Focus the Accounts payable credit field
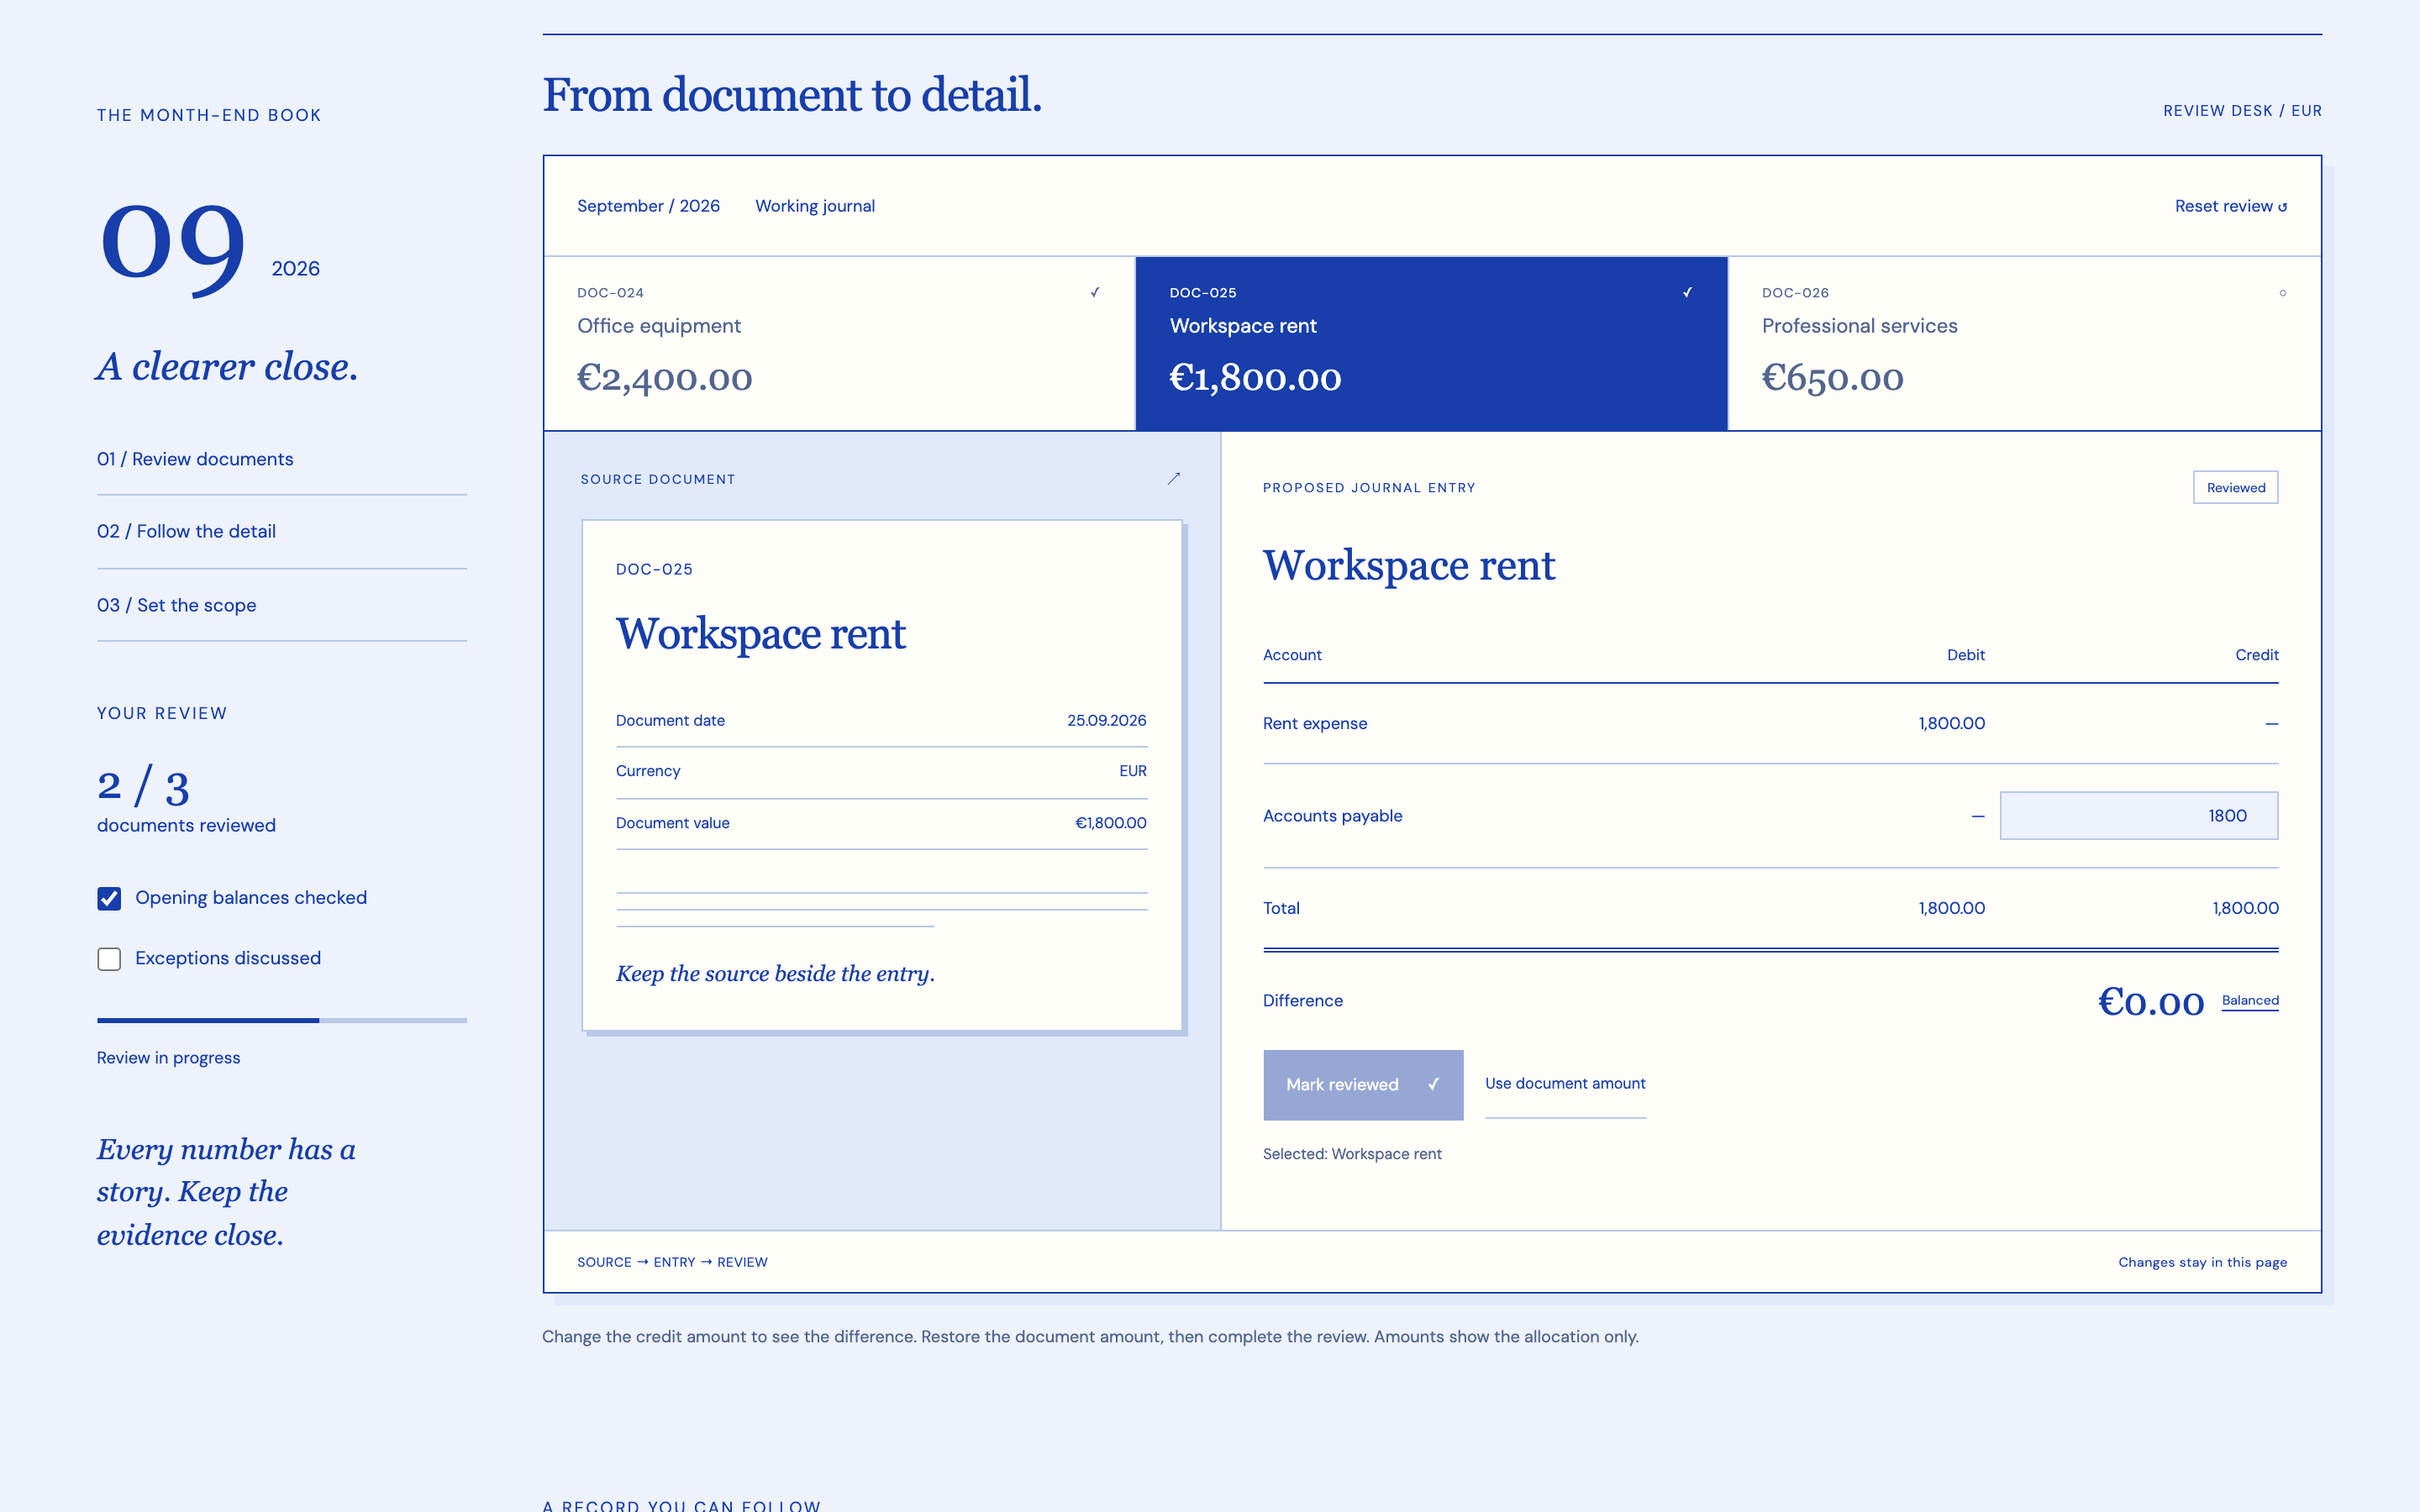 click(x=2138, y=815)
